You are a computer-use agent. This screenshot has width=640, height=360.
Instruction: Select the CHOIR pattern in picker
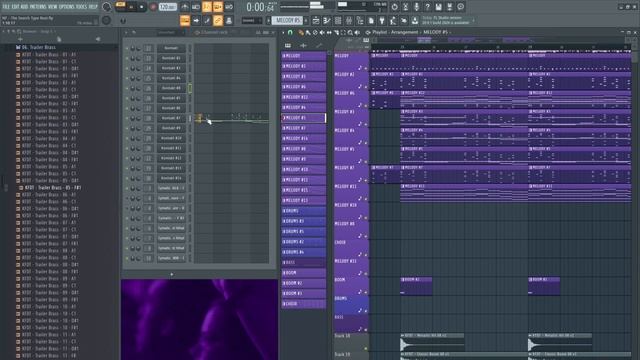click(x=303, y=304)
